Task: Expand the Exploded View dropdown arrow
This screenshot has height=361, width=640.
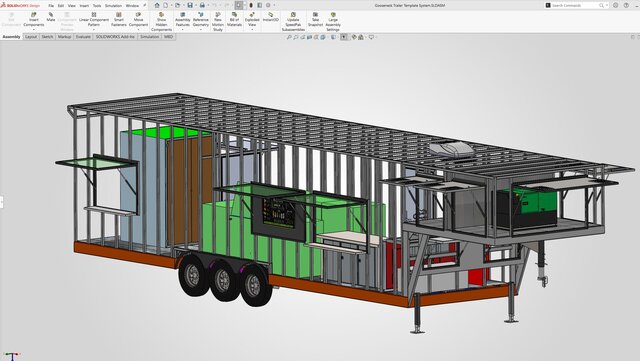Action: point(252,30)
